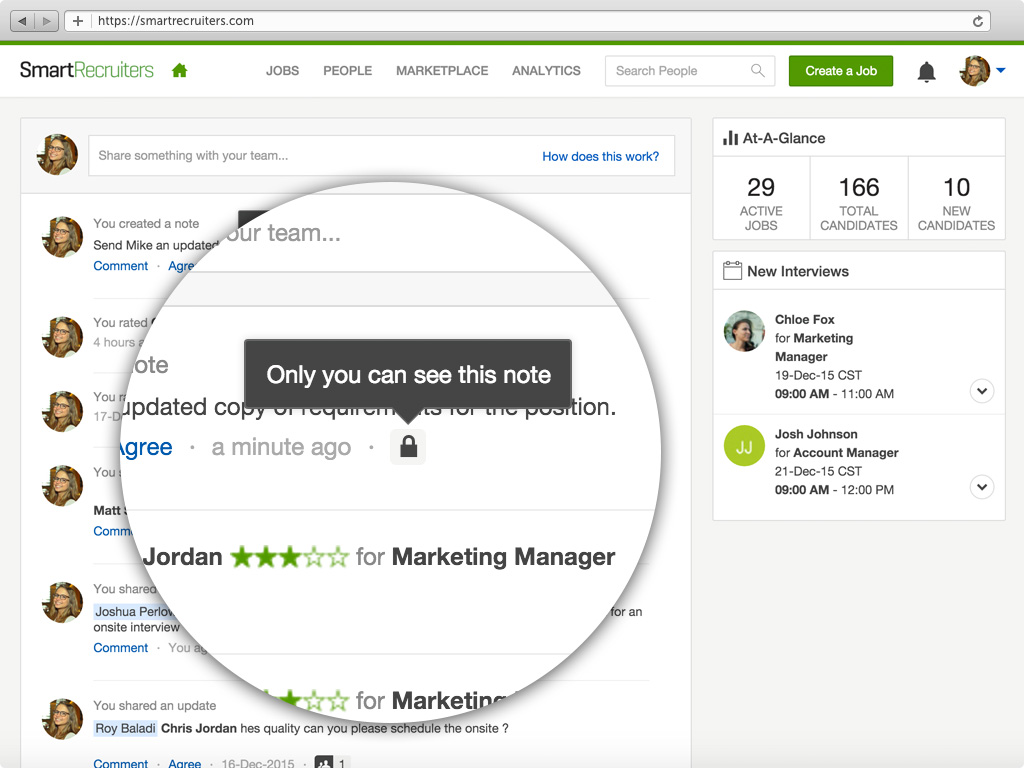Focus the Search People field
1024x768 pixels.
[x=690, y=71]
